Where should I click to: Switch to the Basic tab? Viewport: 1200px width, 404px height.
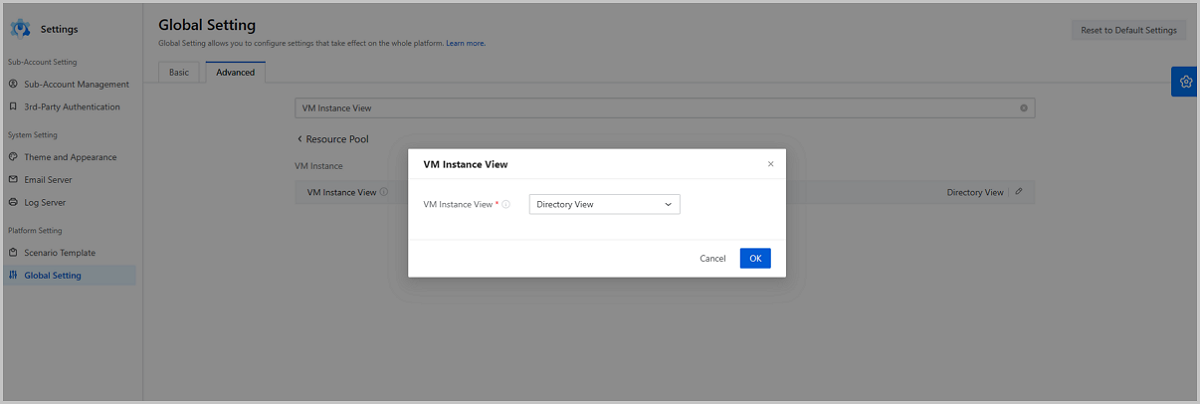(x=179, y=72)
